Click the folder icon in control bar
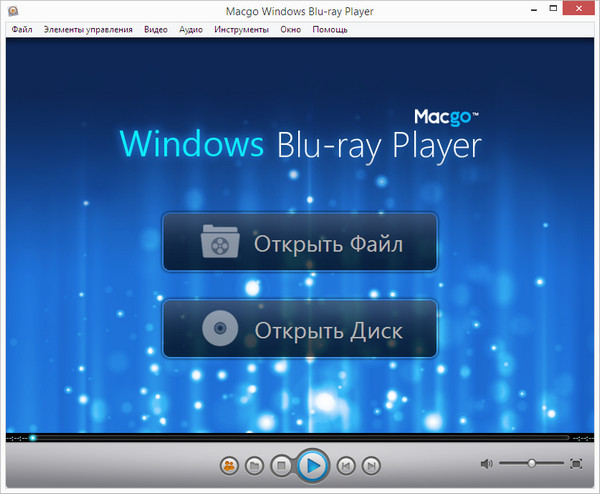 point(255,465)
